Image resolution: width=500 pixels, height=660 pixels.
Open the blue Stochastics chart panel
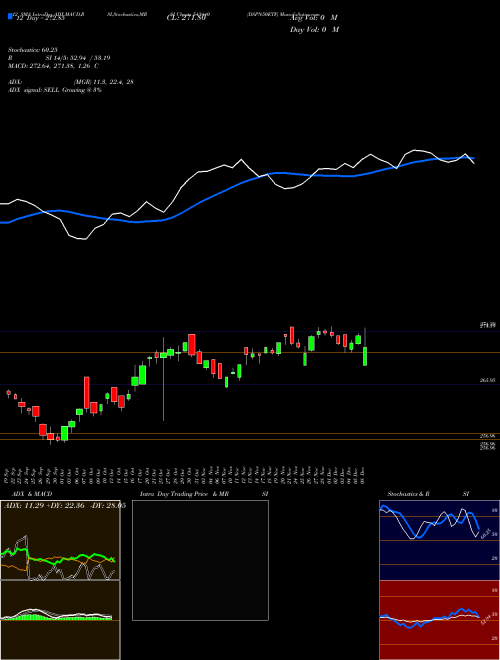tap(439, 540)
